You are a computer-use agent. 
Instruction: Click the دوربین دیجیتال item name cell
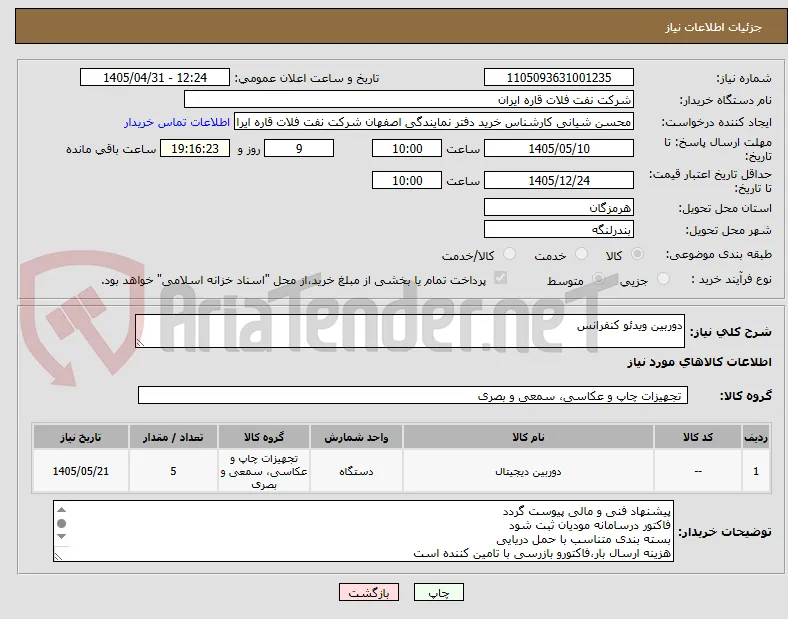(528, 471)
